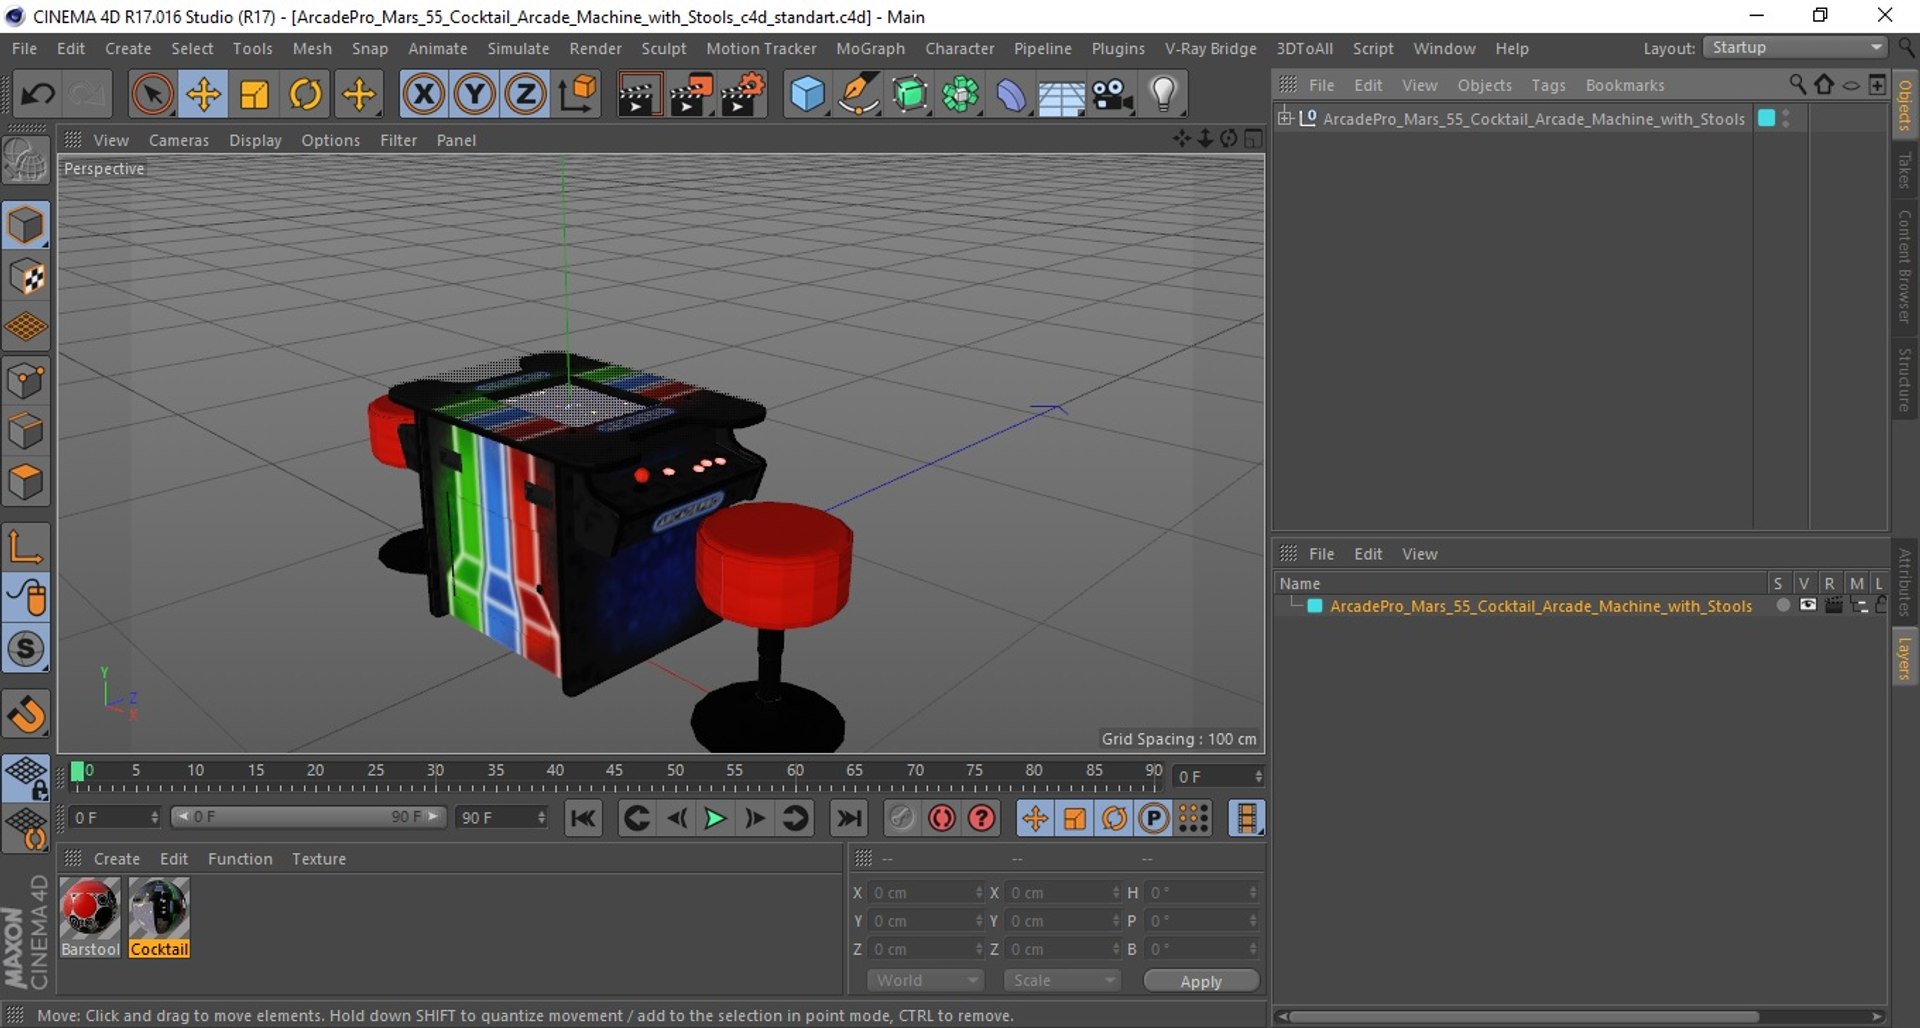1920x1028 pixels.
Task: Open the World coordinate mode dropdown
Action: tap(925, 981)
